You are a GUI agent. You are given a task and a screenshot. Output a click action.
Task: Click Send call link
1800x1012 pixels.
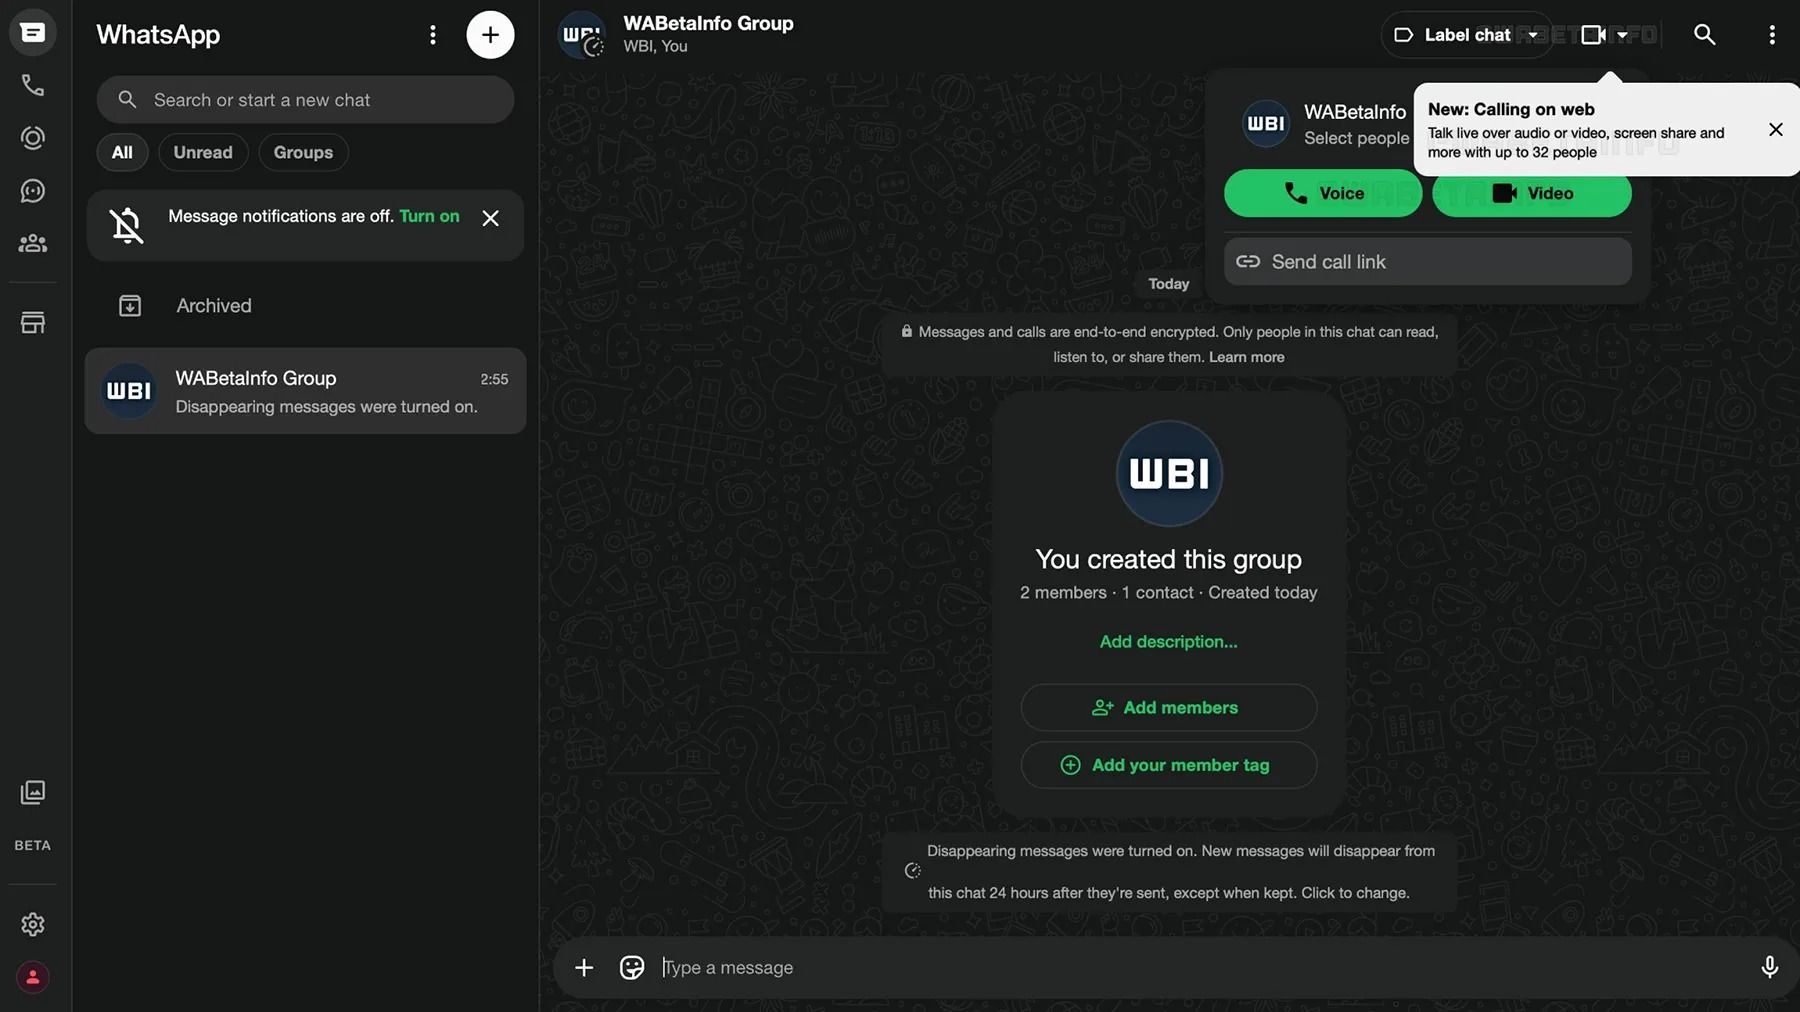[1428, 262]
